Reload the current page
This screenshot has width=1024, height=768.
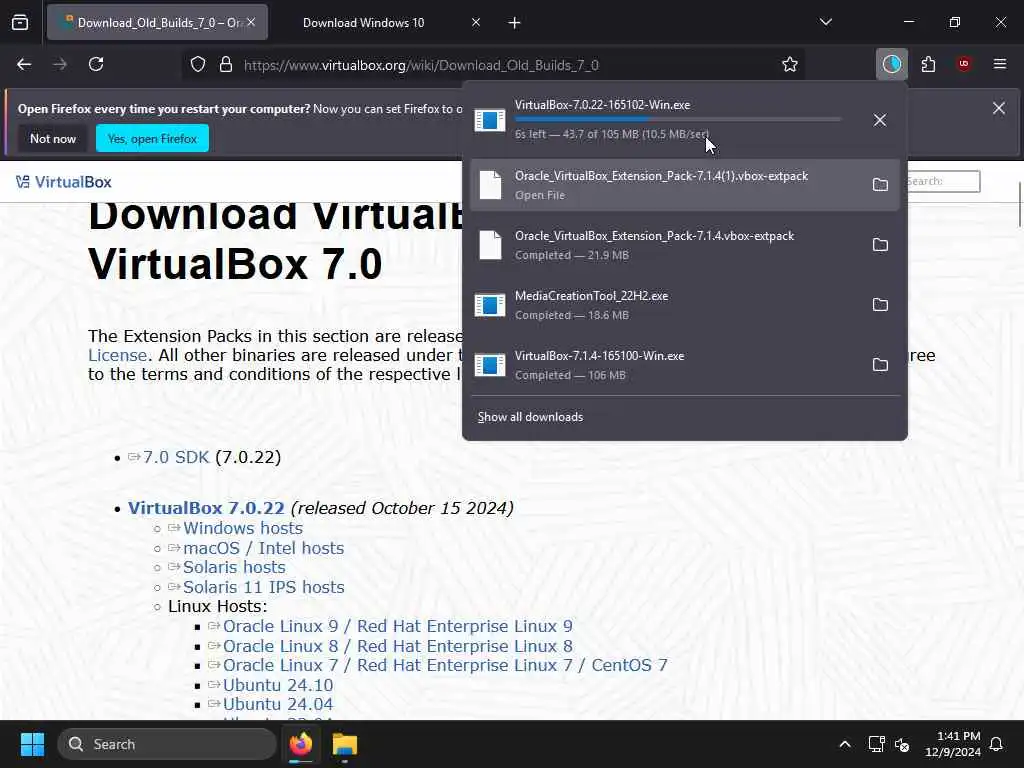pyautogui.click(x=96, y=64)
